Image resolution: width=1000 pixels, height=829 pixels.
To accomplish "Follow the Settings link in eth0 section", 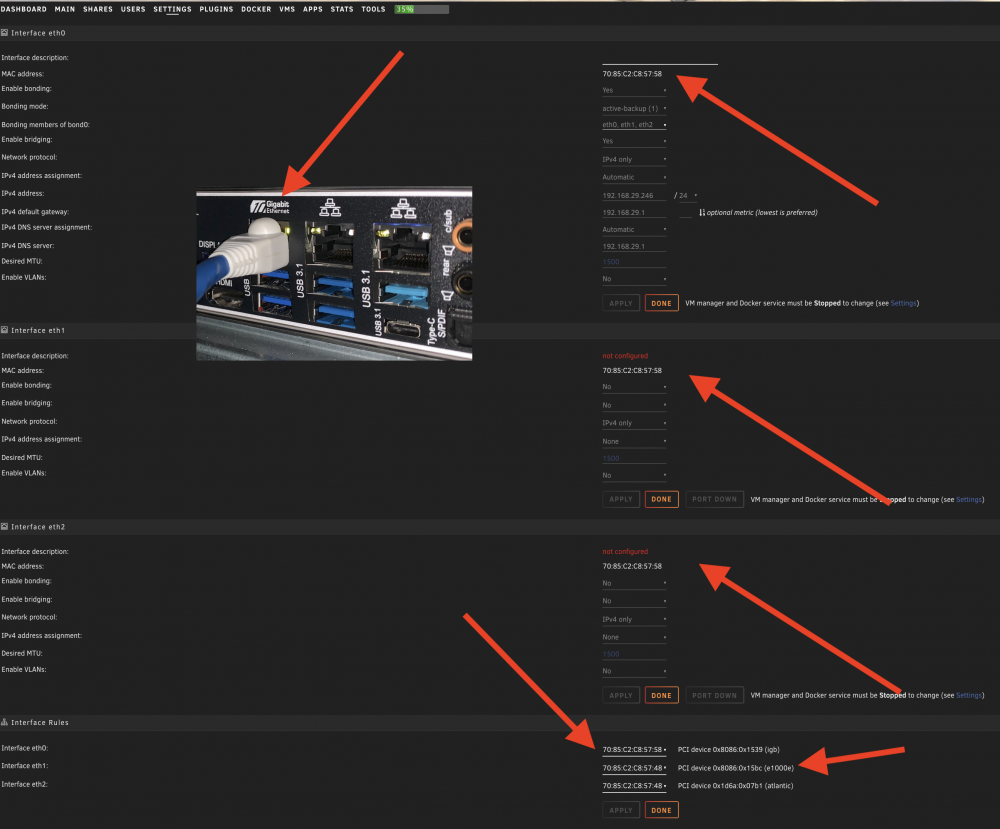I will coord(903,304).
